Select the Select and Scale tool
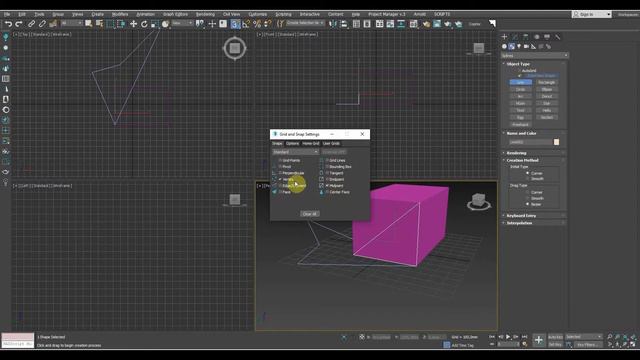Screen dimensions: 640x360 [155, 24]
